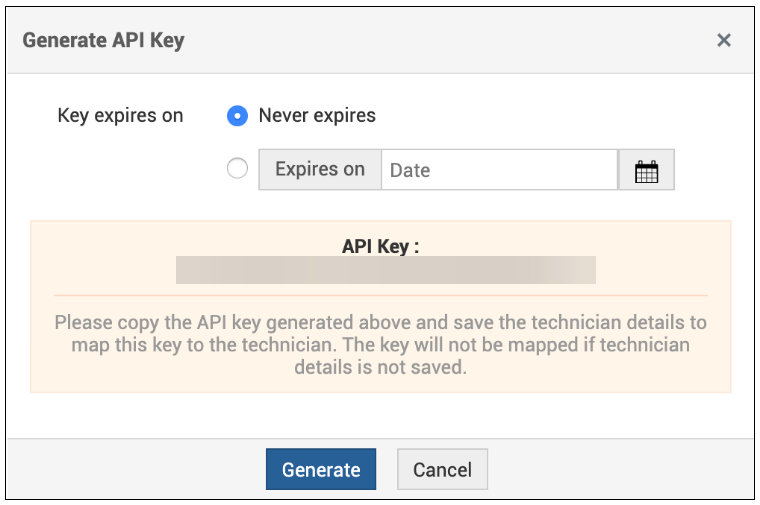Viewport: 760px width, 505px height.
Task: Click the Never expires option label
Action: 317,116
